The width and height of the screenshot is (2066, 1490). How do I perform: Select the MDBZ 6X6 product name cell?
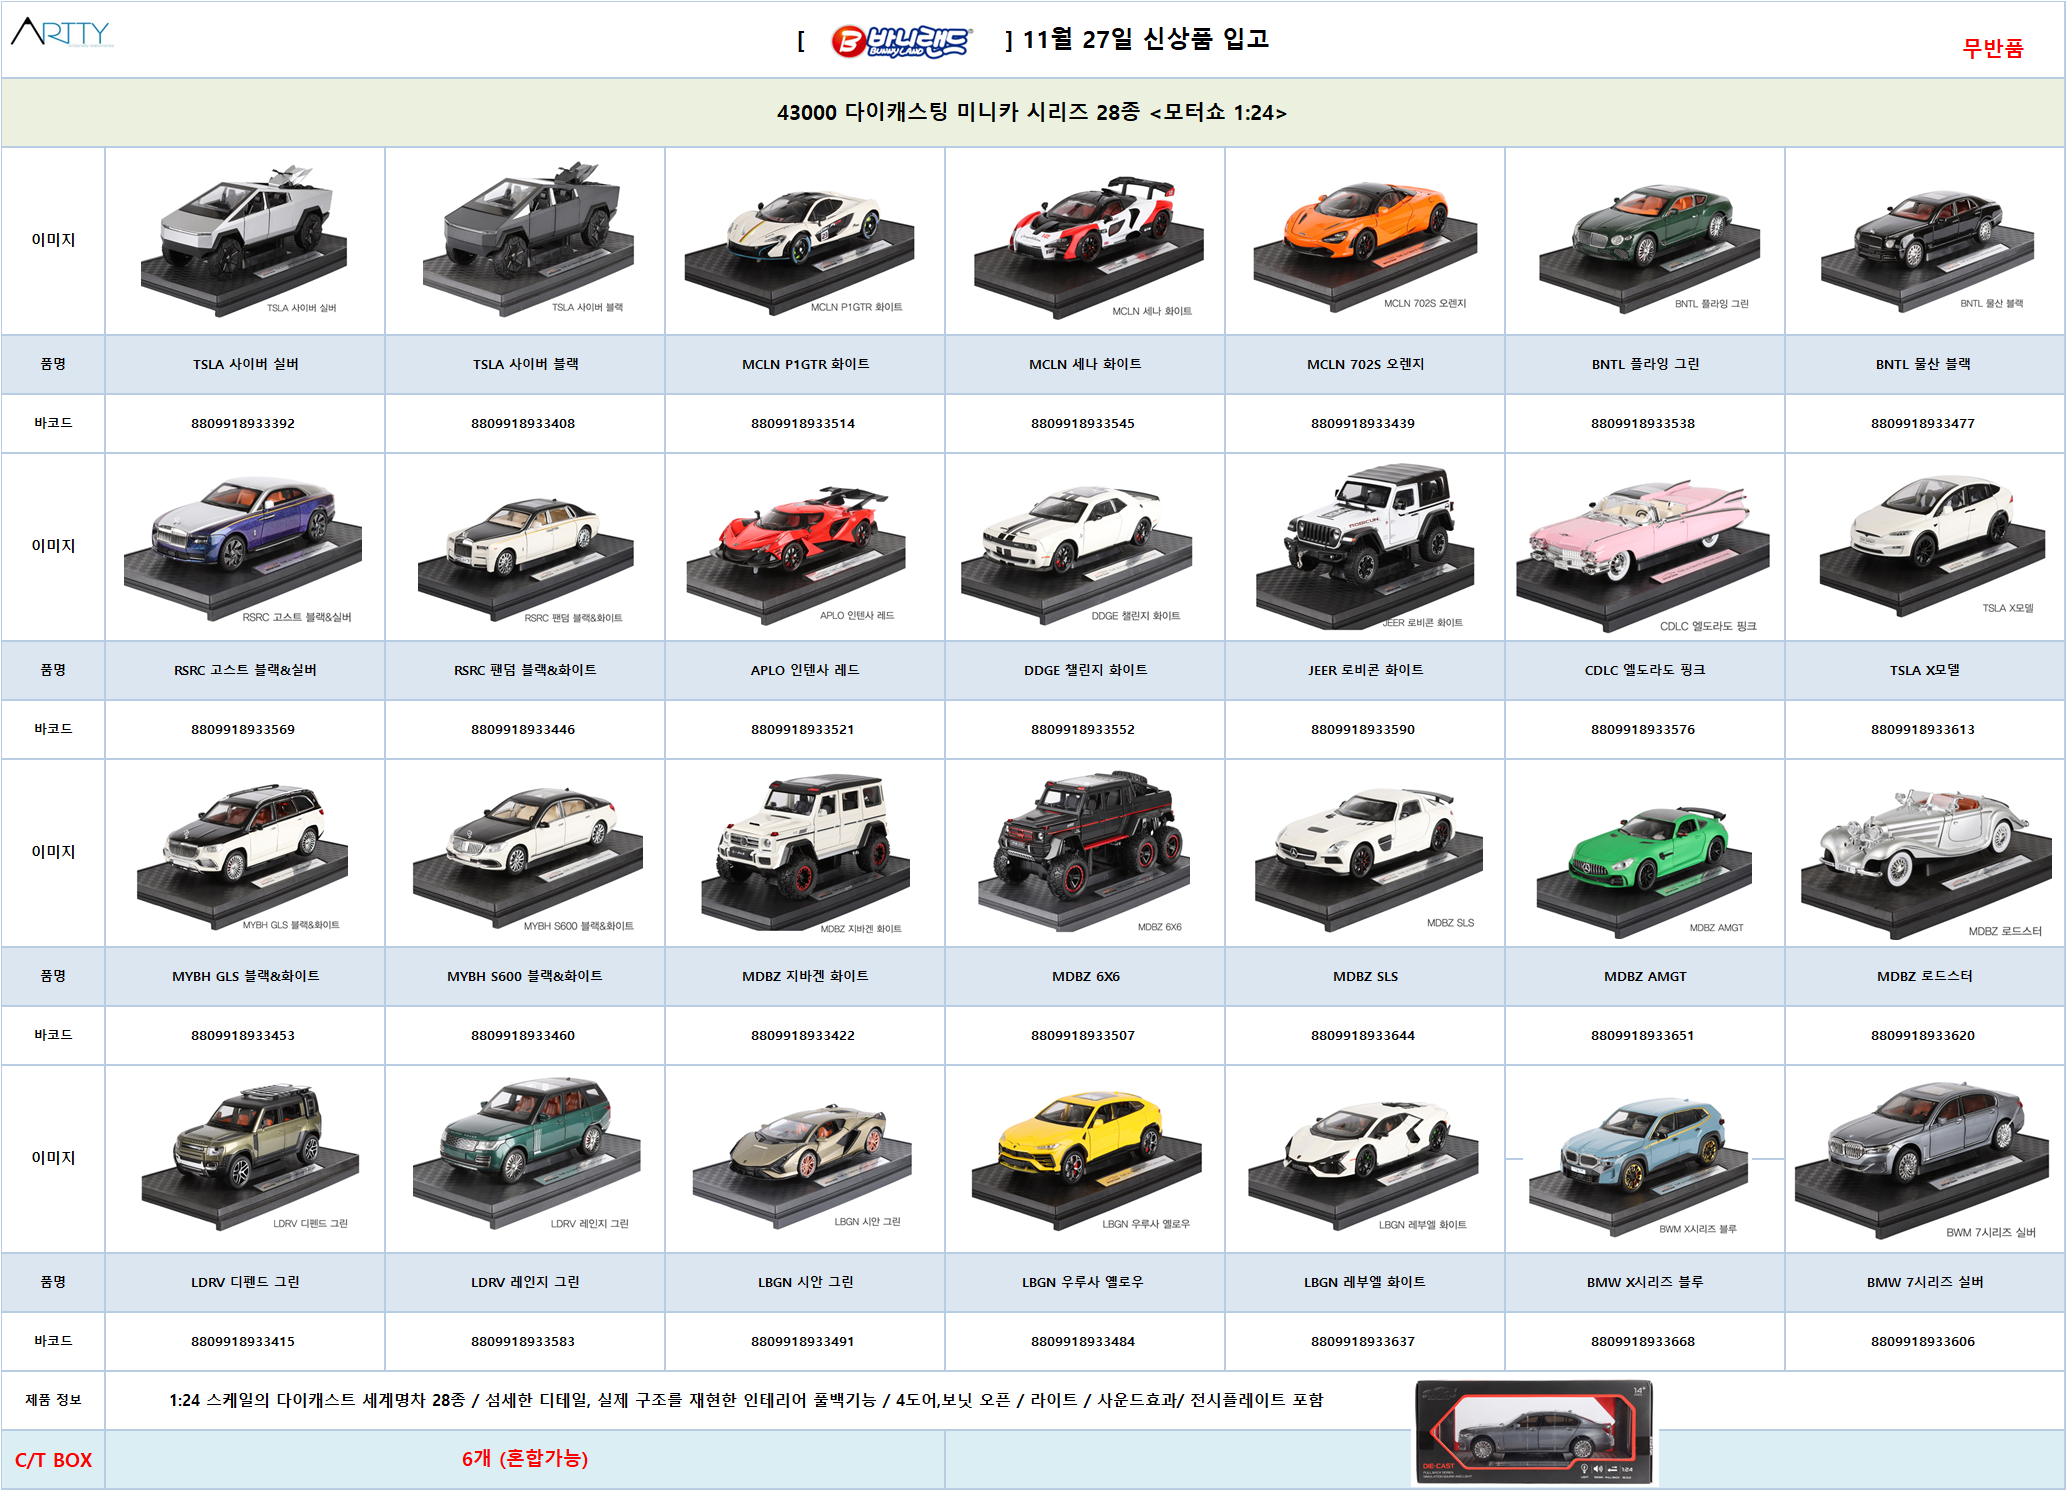[x=1085, y=976]
